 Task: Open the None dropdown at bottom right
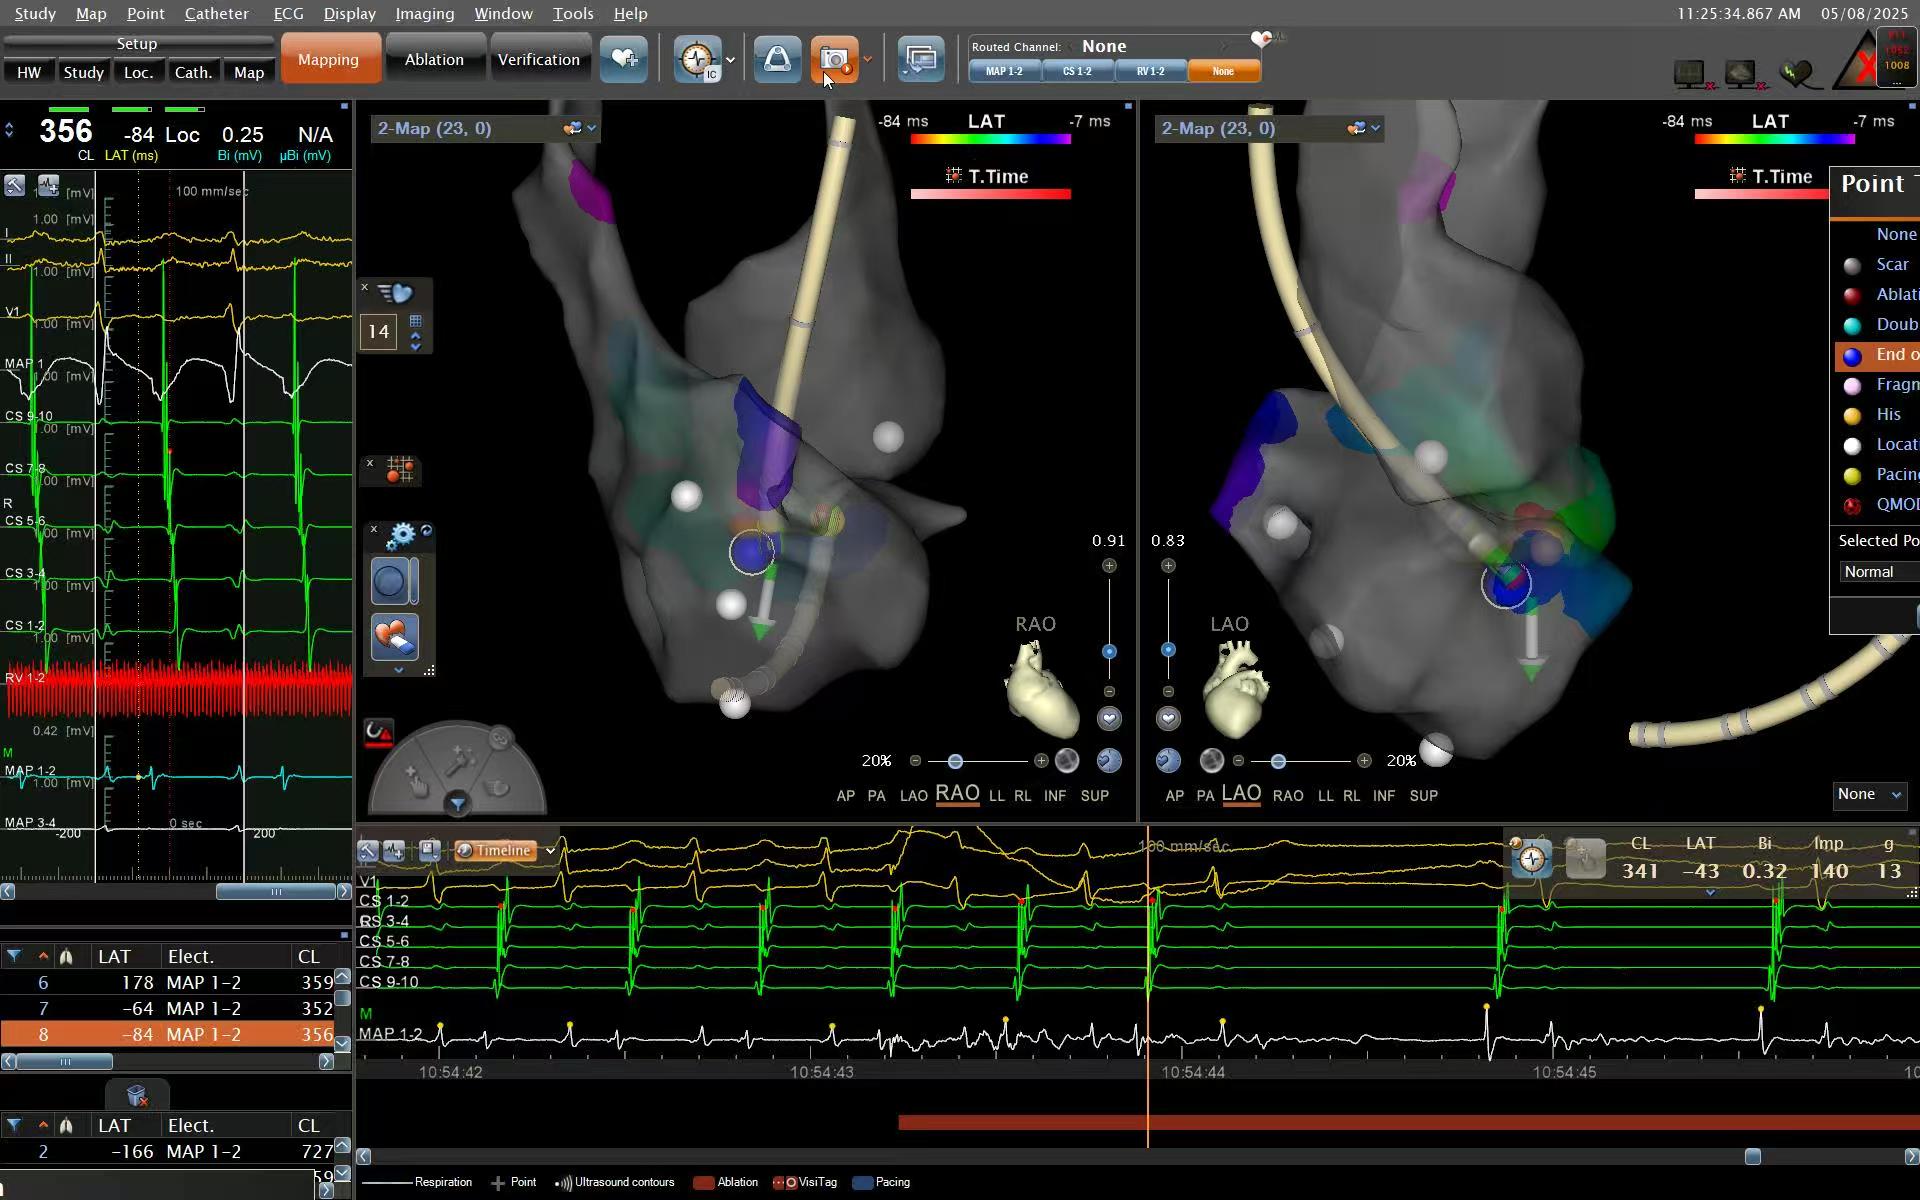[x=1869, y=794]
